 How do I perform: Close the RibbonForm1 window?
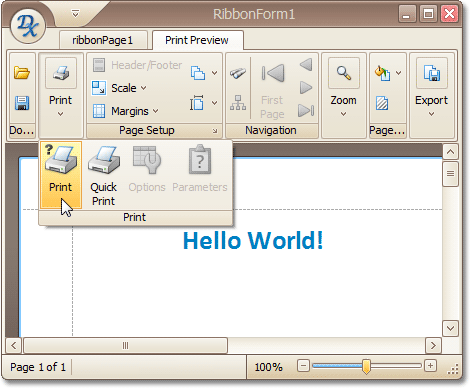(449, 14)
